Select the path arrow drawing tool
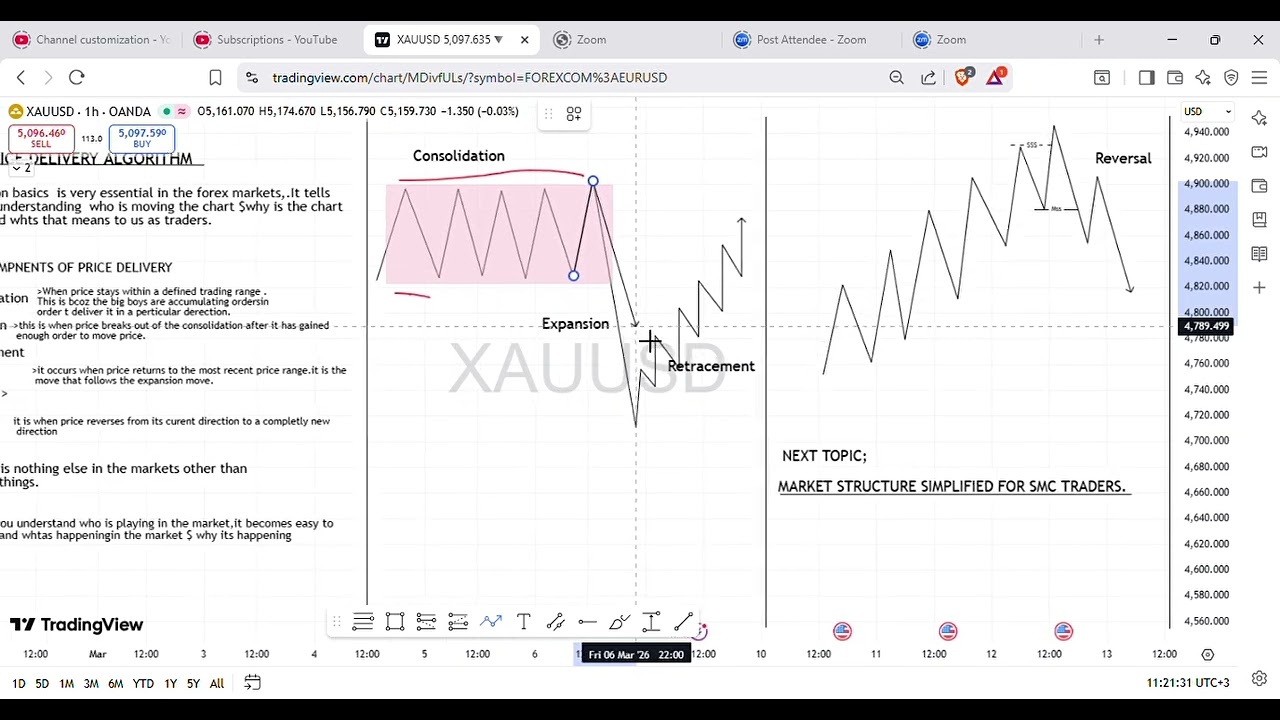This screenshot has height=720, width=1280. coord(490,623)
